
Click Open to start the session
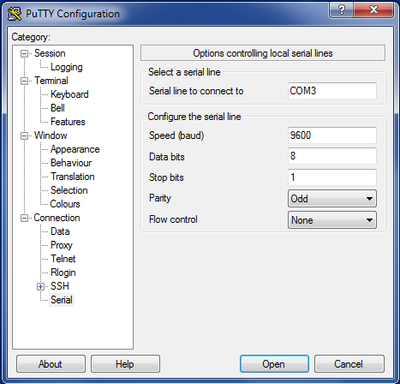(x=274, y=364)
